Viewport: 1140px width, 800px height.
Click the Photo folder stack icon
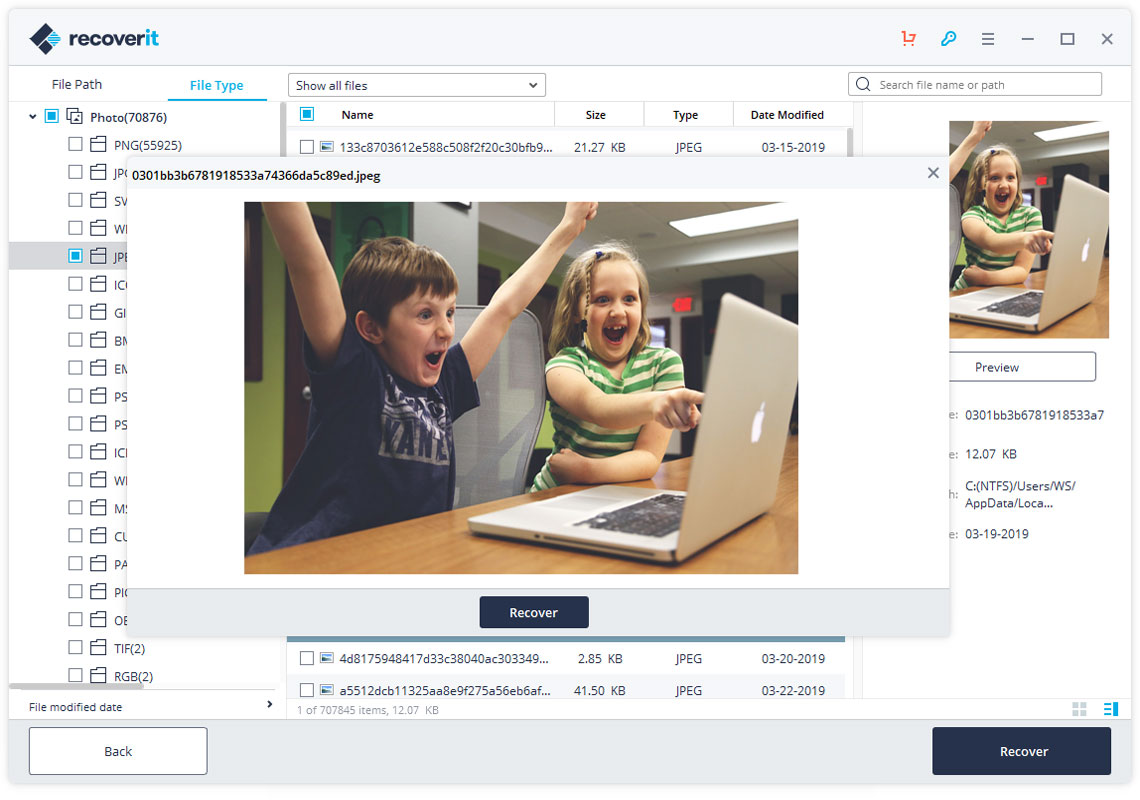coord(75,116)
